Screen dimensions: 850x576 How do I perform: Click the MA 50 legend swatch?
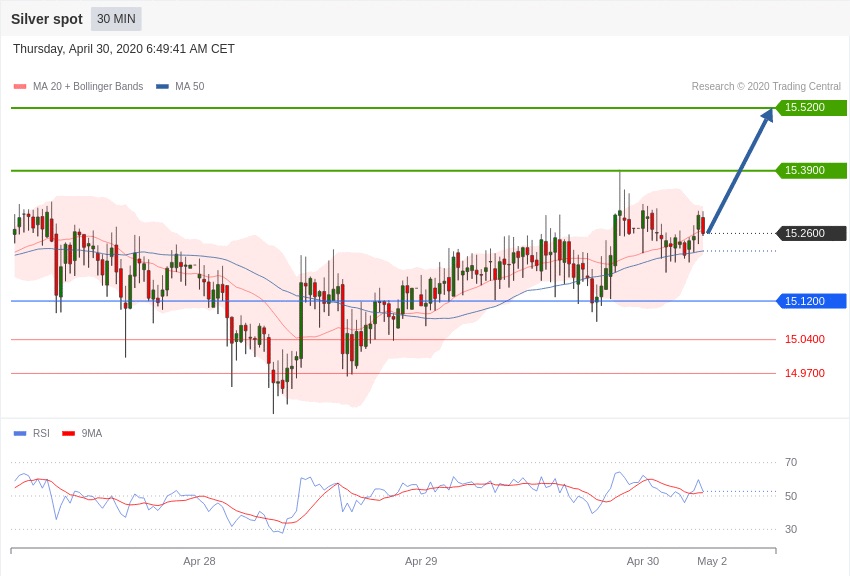[162, 87]
